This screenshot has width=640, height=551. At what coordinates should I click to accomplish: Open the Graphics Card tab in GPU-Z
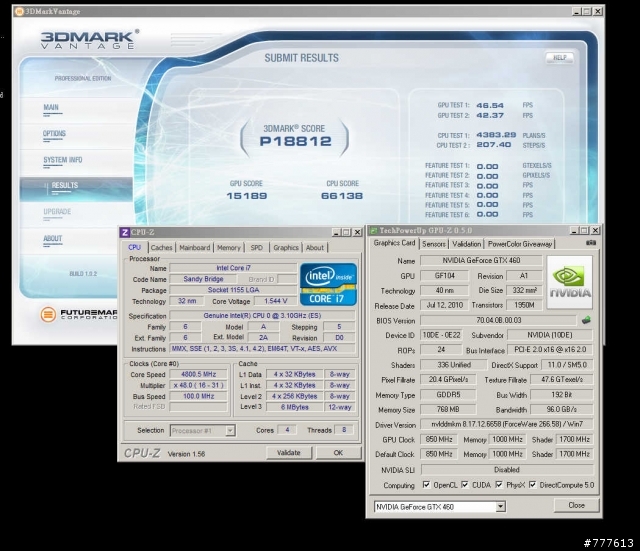pos(394,243)
